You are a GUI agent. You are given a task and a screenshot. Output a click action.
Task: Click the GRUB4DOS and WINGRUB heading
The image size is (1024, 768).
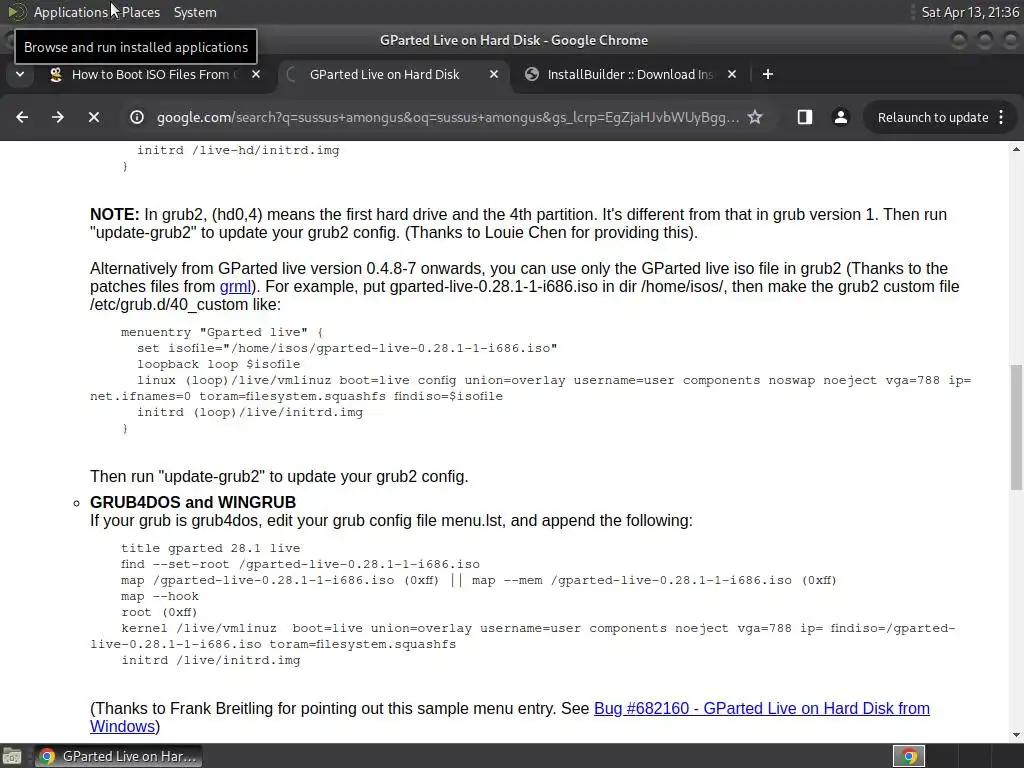(193, 502)
